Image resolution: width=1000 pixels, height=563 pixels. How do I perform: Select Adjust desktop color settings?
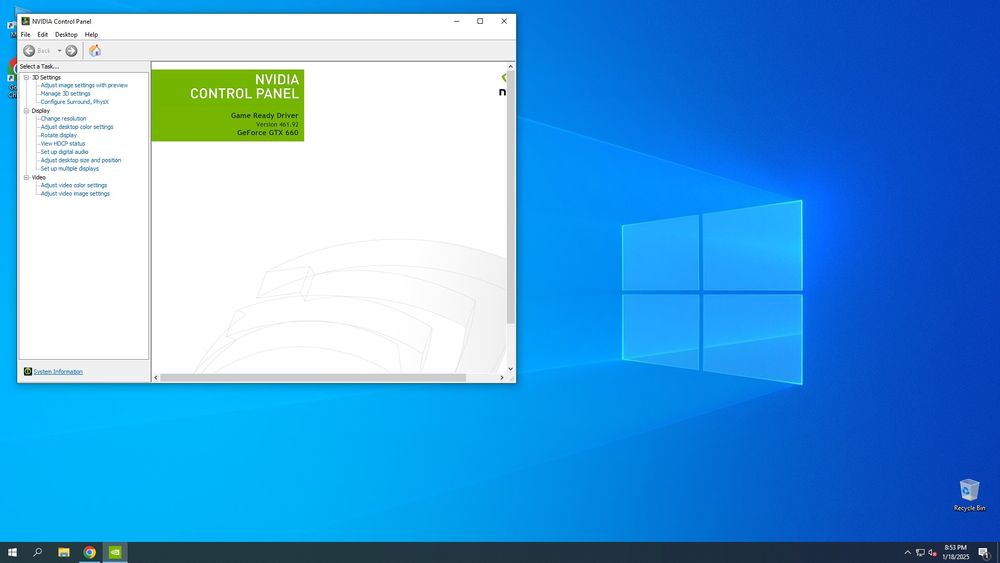[x=77, y=127]
